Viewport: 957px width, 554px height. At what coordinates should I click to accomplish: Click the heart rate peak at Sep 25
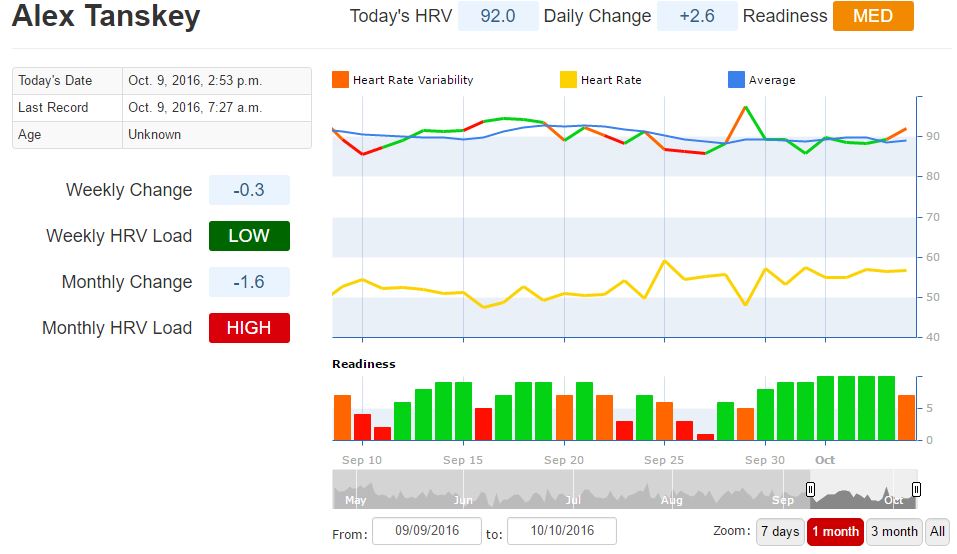point(665,261)
